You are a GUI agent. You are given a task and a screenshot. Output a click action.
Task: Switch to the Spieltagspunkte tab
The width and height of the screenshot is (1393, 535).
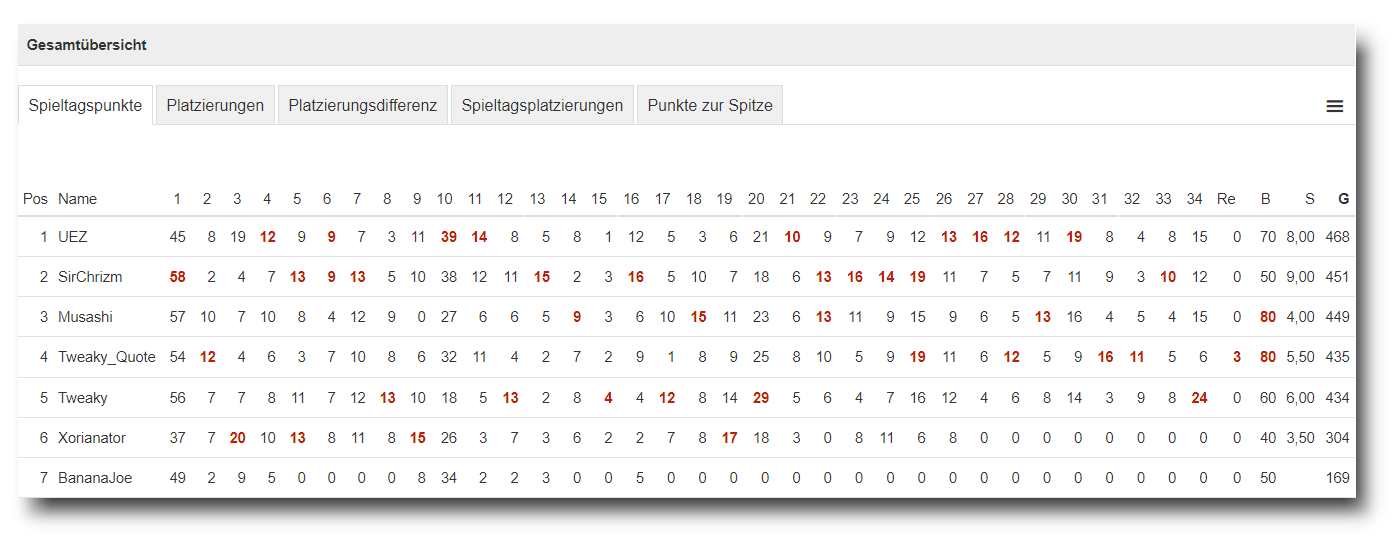(85, 105)
